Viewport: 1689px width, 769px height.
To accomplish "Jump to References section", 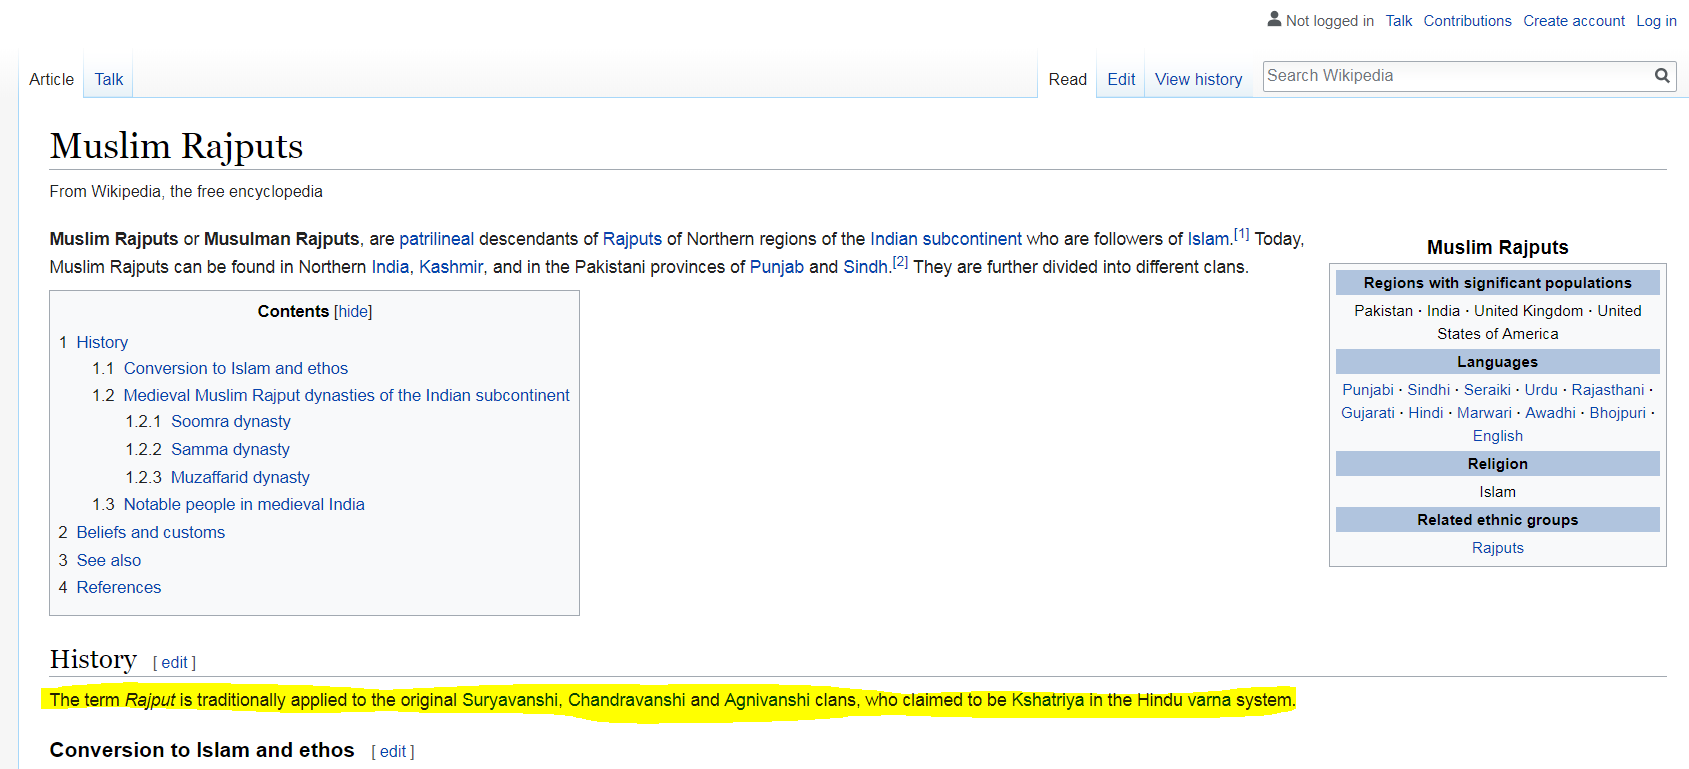I will click(118, 587).
